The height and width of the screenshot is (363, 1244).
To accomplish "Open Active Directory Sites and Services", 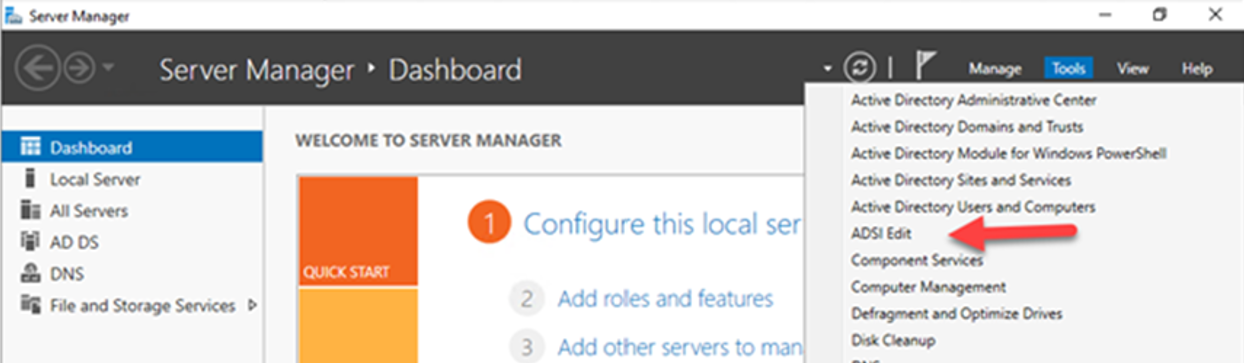I will pyautogui.click(x=960, y=180).
